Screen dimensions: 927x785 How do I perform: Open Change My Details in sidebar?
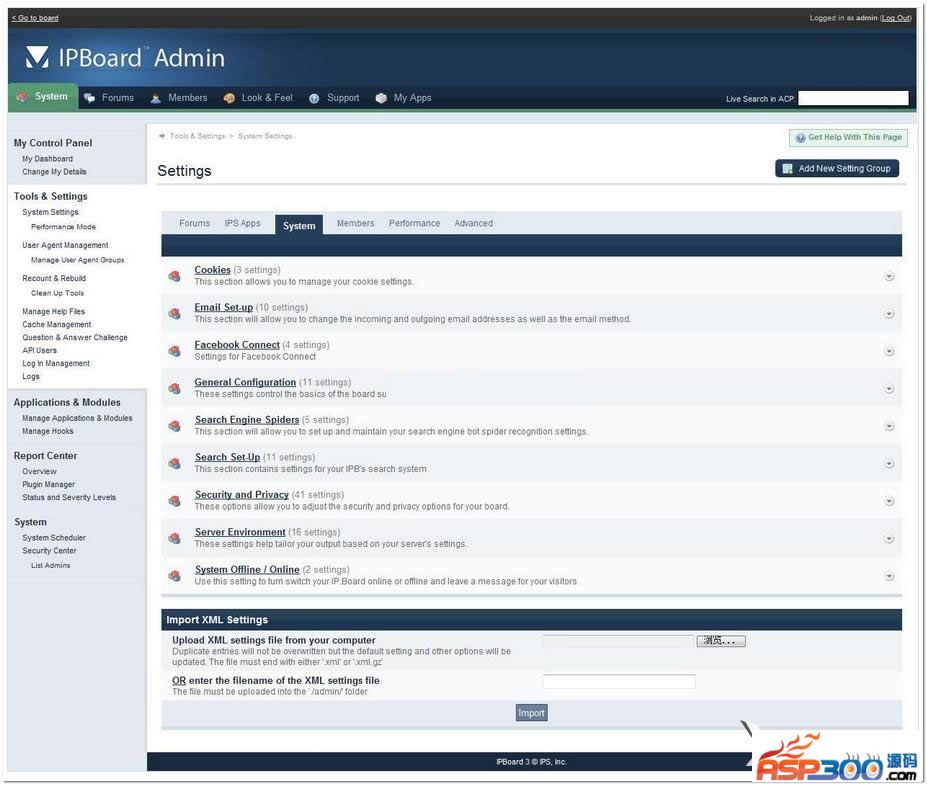(x=54, y=172)
